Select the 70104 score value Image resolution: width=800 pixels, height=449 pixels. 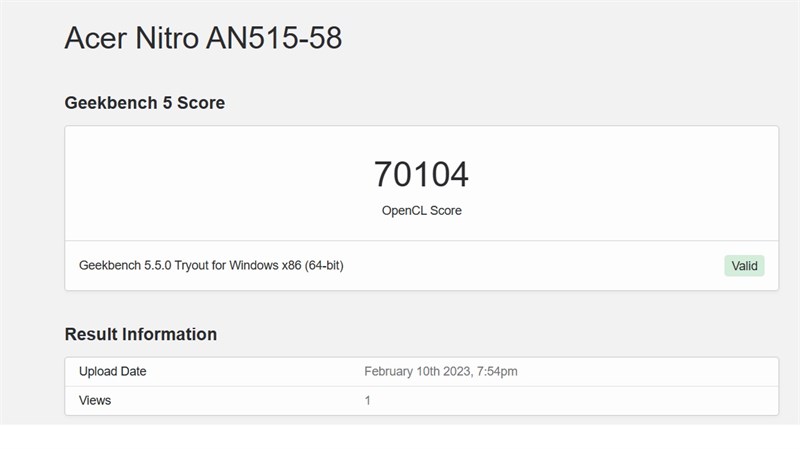tap(421, 174)
